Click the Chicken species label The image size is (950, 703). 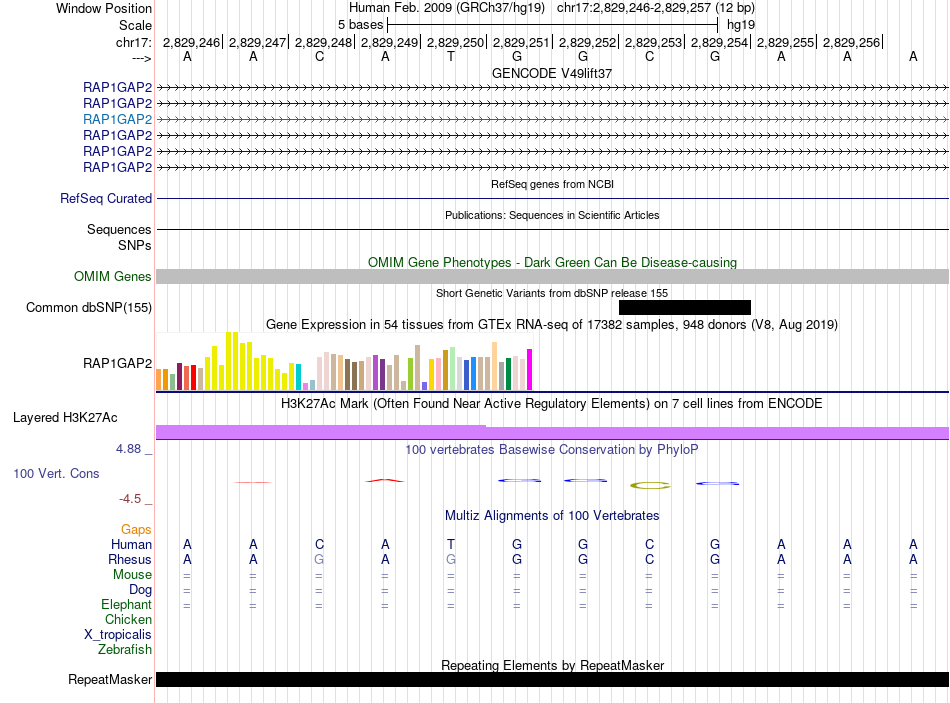point(128,619)
